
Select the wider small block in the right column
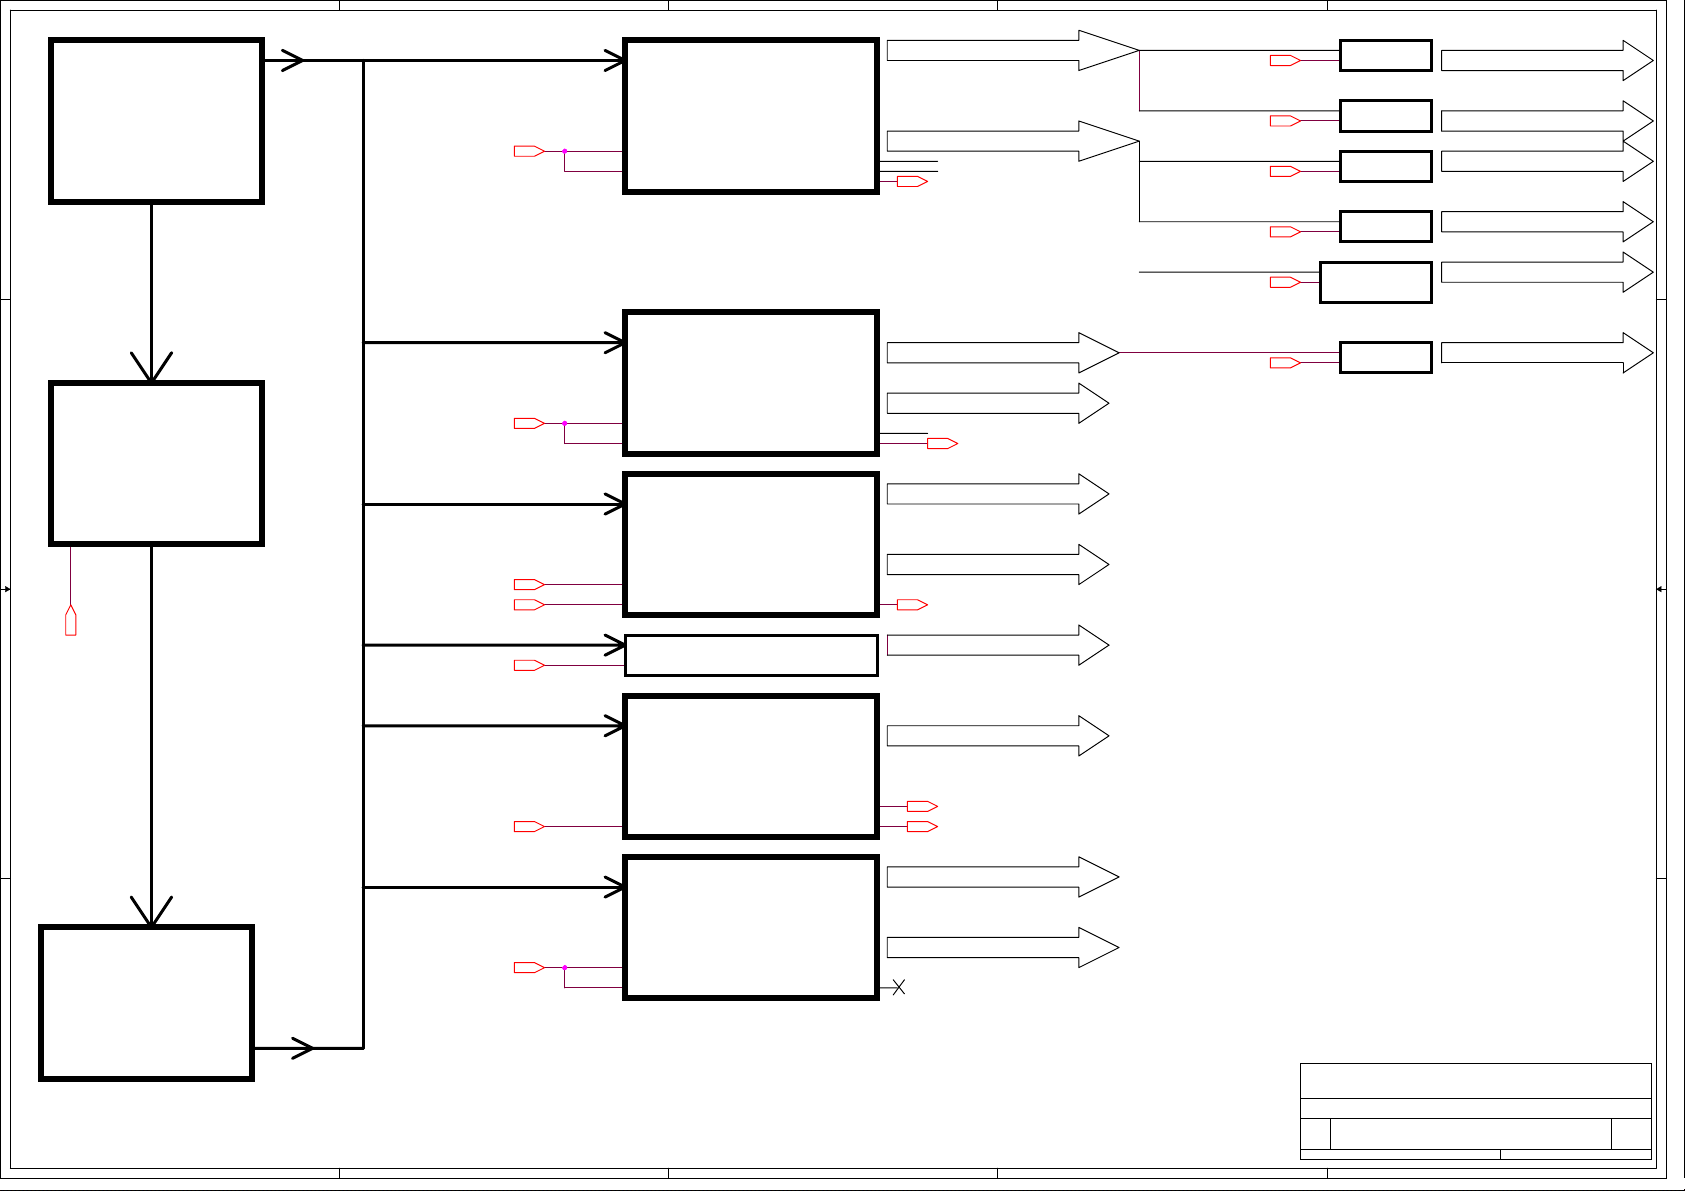click(1376, 282)
